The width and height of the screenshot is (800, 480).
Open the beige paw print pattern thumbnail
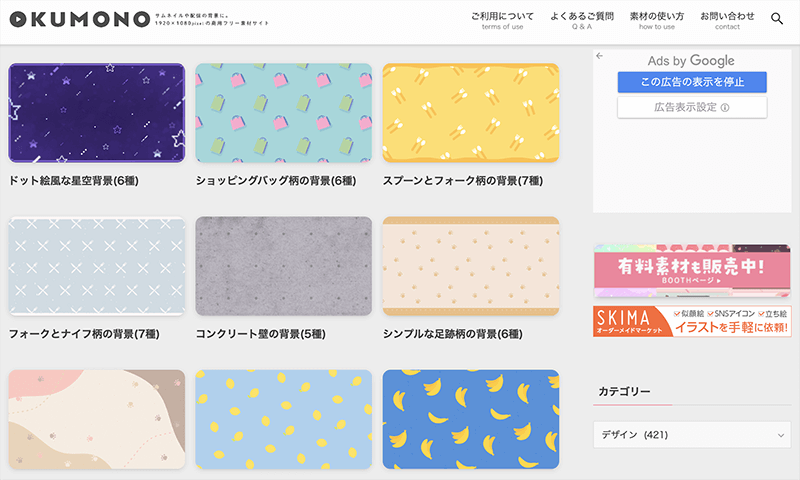(x=471, y=266)
